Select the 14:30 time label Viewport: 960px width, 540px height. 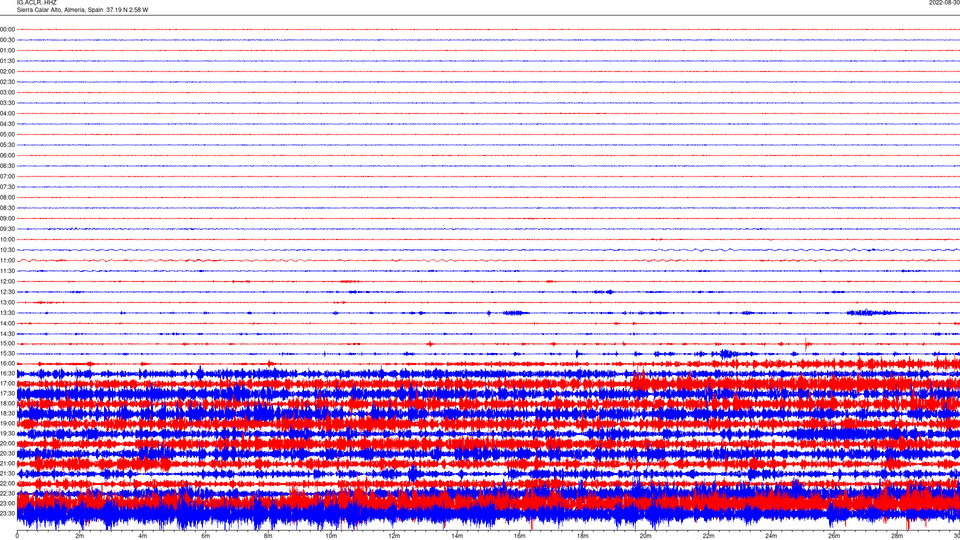tap(7, 334)
